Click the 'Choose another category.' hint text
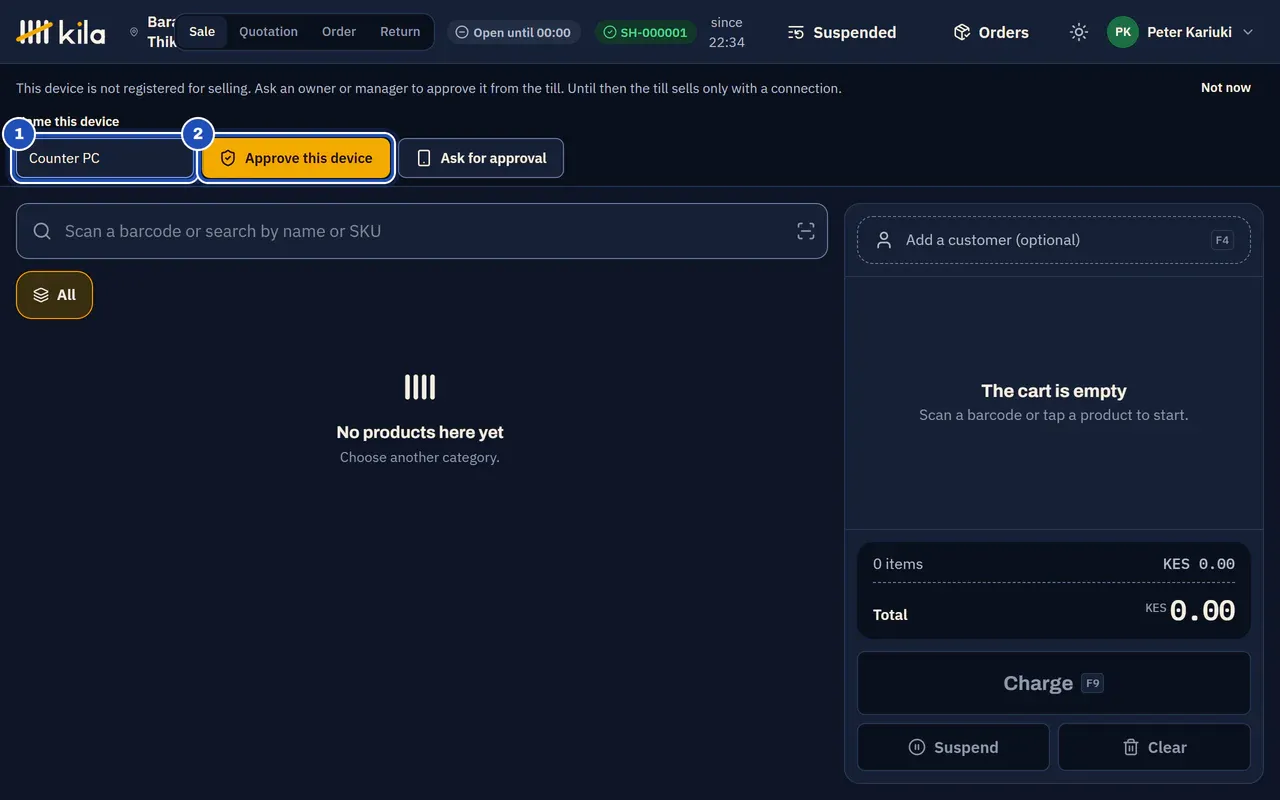1280x800 pixels. click(420, 457)
